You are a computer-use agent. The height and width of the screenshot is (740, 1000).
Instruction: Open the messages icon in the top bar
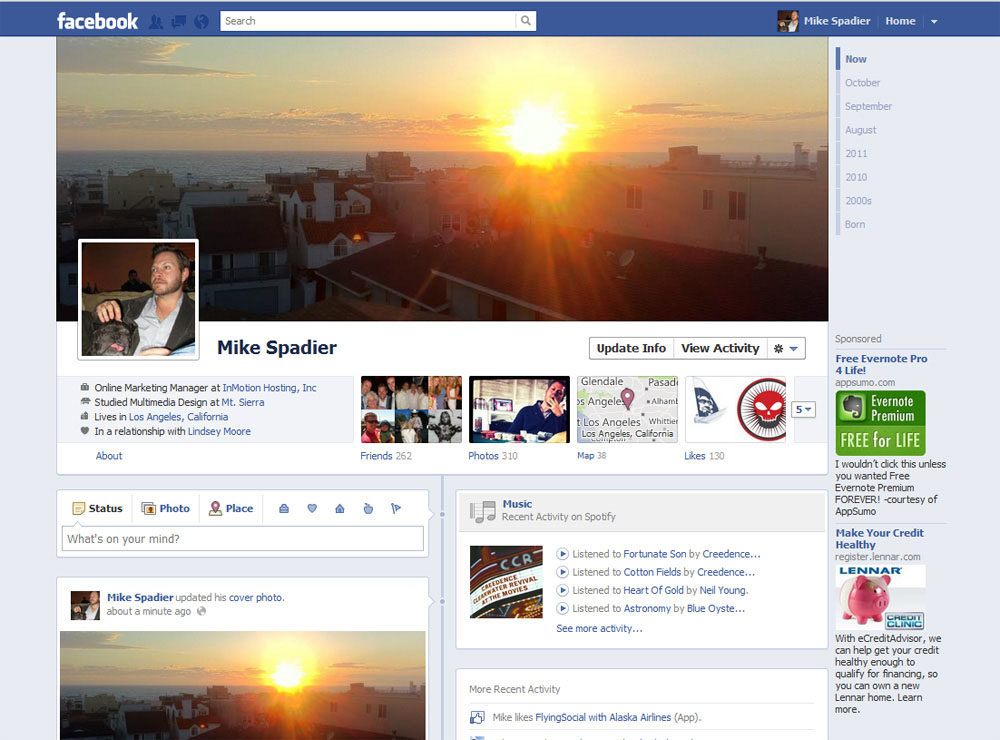(x=179, y=22)
